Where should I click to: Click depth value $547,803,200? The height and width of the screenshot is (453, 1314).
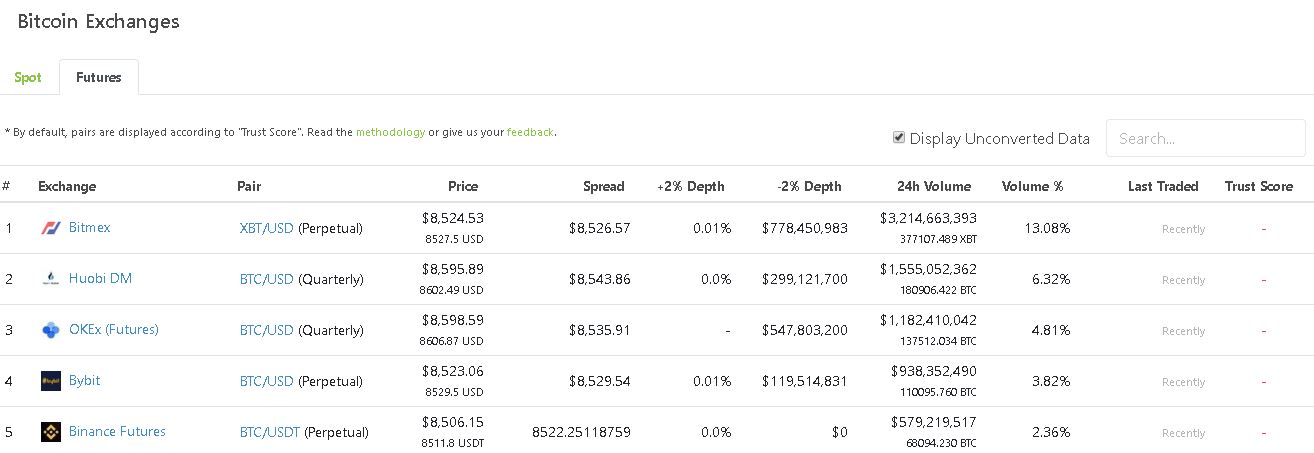coord(805,330)
